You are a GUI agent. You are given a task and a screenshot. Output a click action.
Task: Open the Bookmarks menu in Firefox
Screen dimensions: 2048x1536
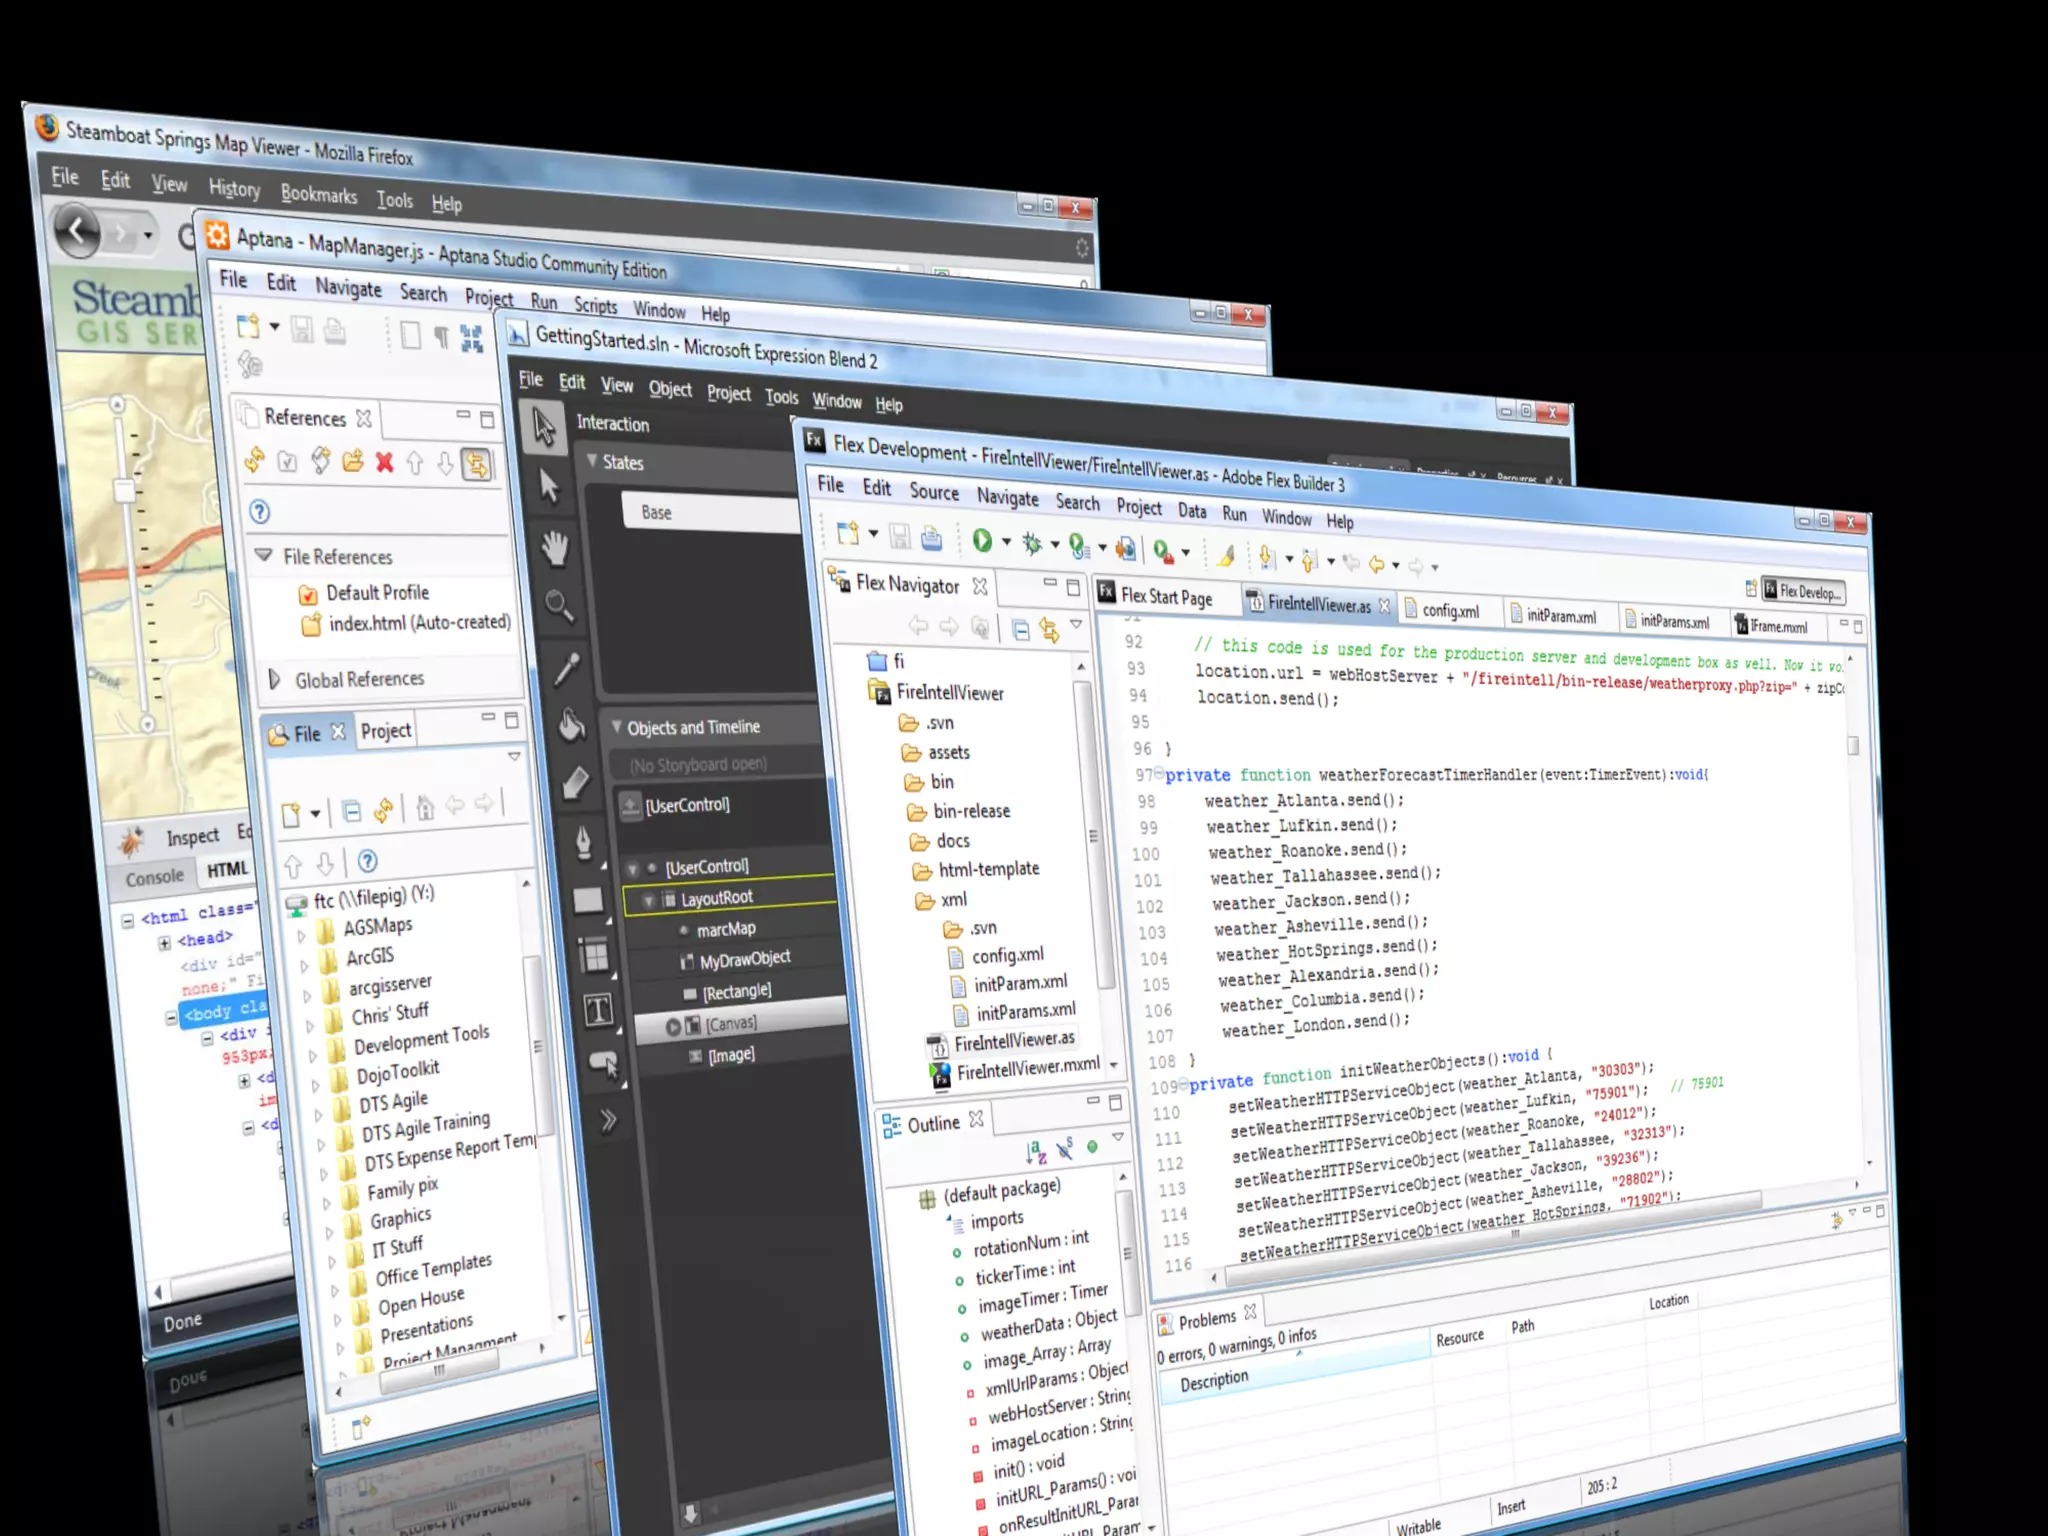[x=319, y=194]
